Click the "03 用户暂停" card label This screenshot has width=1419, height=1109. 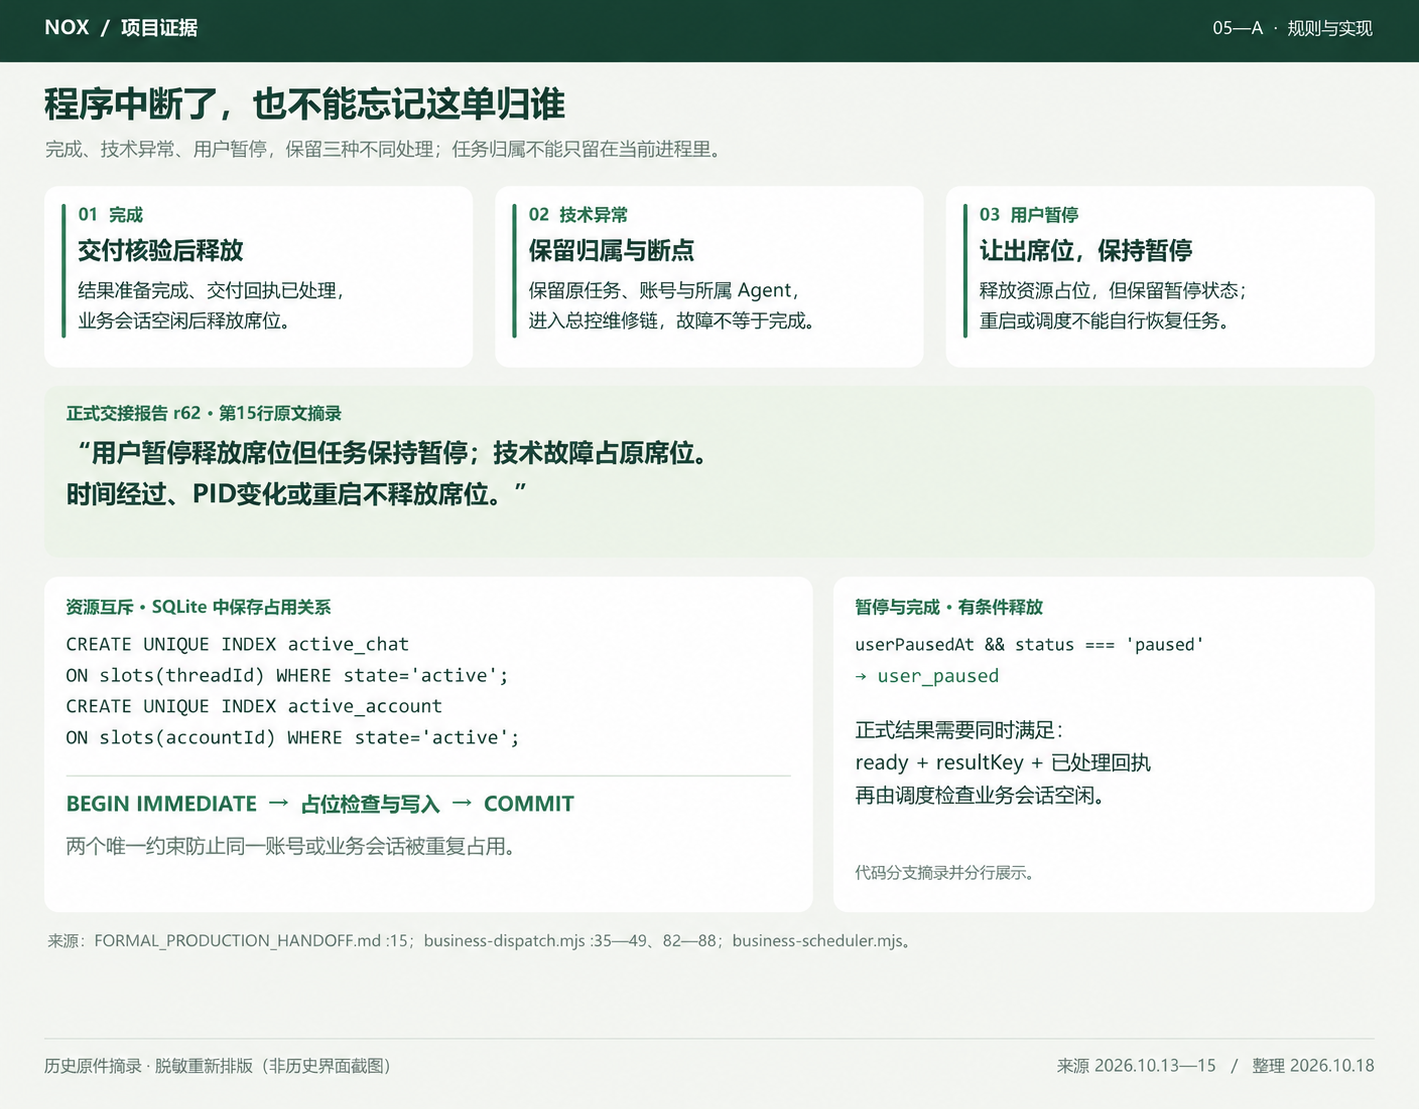point(1029,214)
